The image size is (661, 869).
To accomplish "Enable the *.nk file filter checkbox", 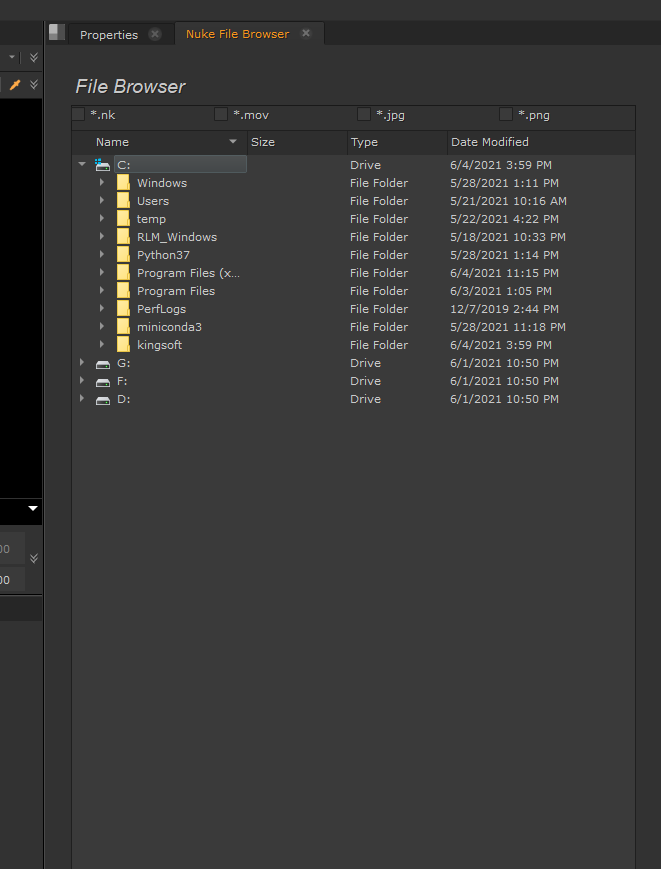I will pos(78,115).
